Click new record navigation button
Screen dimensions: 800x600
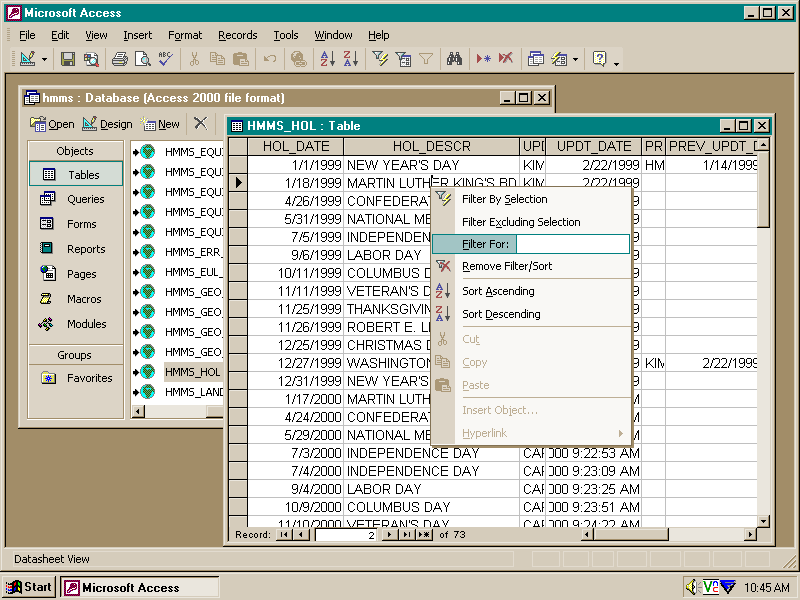coord(424,535)
